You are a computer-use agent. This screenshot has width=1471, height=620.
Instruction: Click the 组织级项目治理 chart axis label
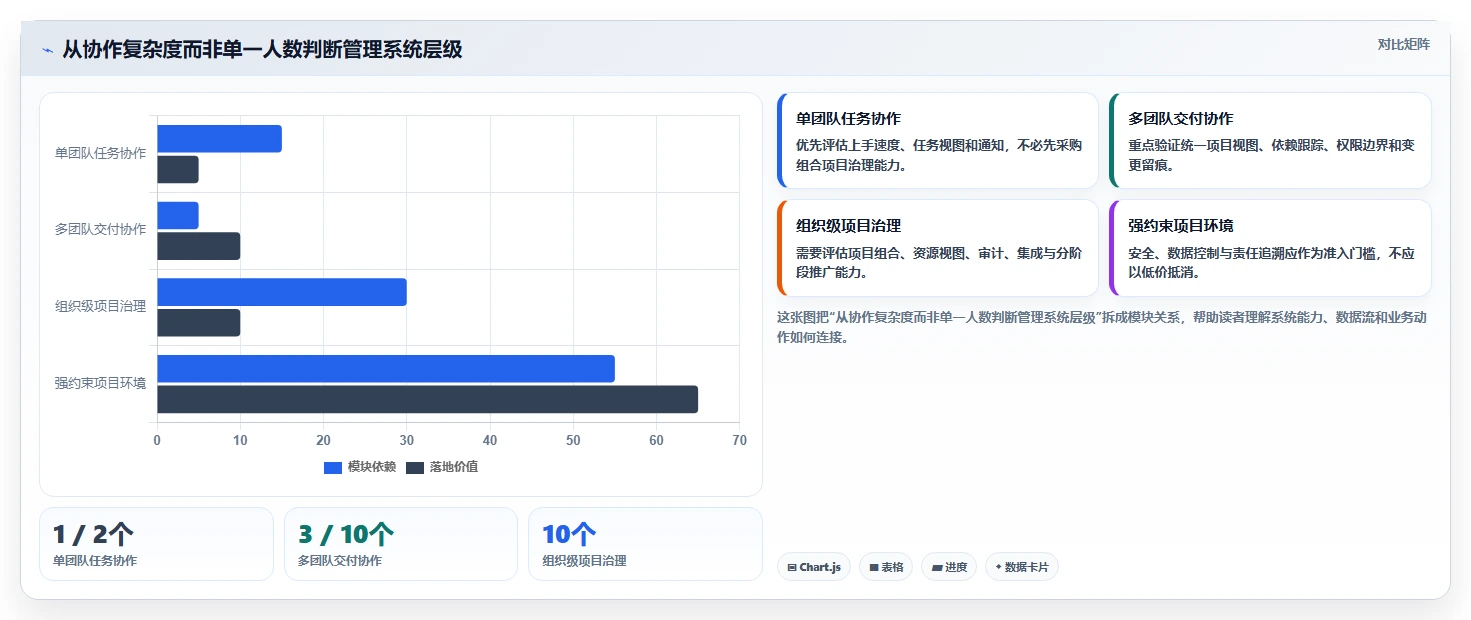point(100,306)
